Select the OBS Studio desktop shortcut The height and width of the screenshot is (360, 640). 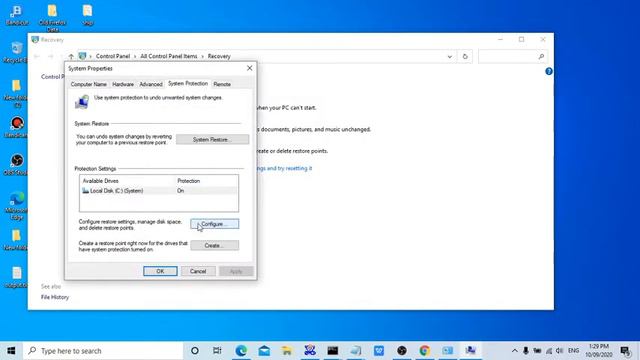pos(16,164)
